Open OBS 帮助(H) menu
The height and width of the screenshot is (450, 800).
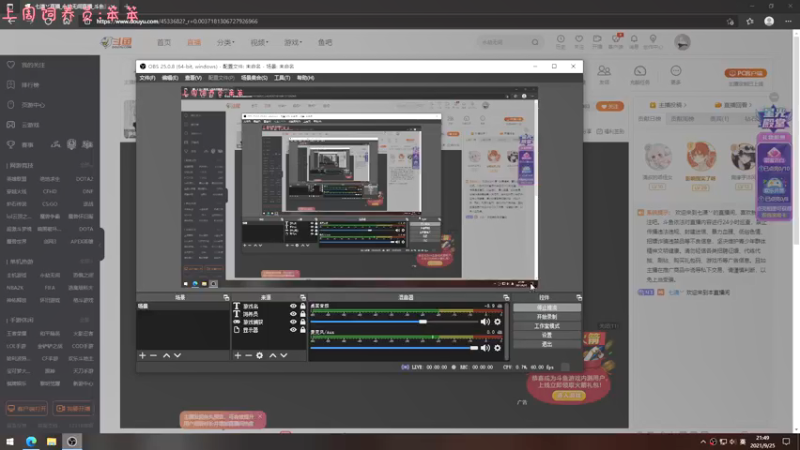tap(305, 78)
